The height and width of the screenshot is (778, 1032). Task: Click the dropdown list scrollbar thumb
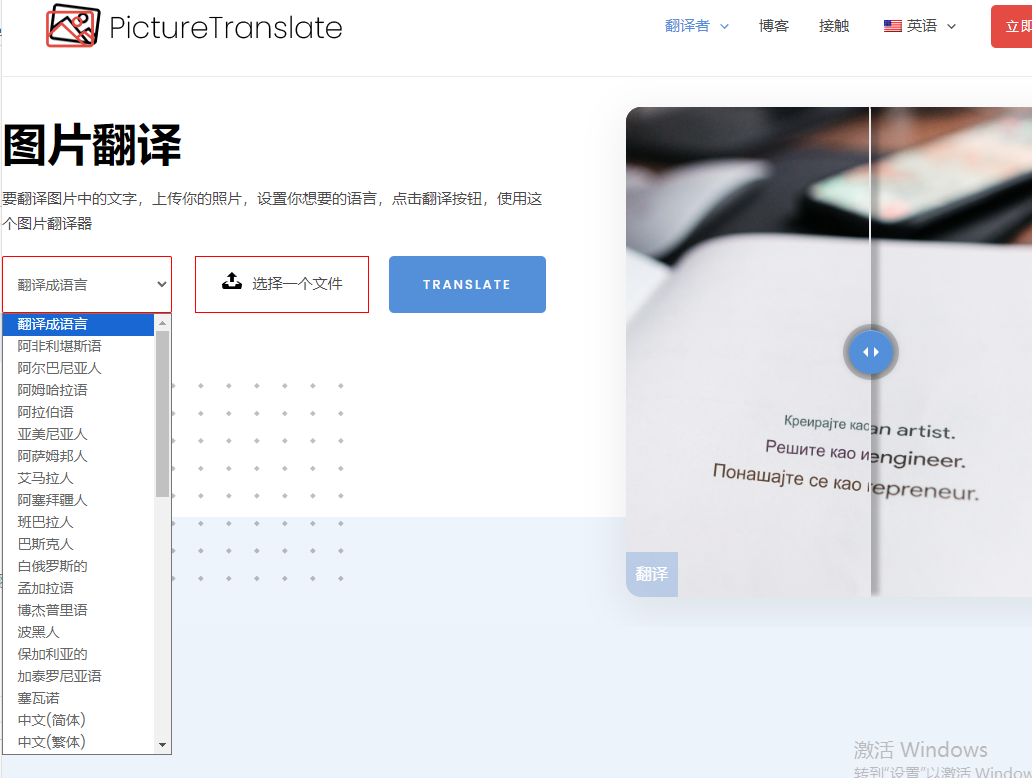(162, 414)
